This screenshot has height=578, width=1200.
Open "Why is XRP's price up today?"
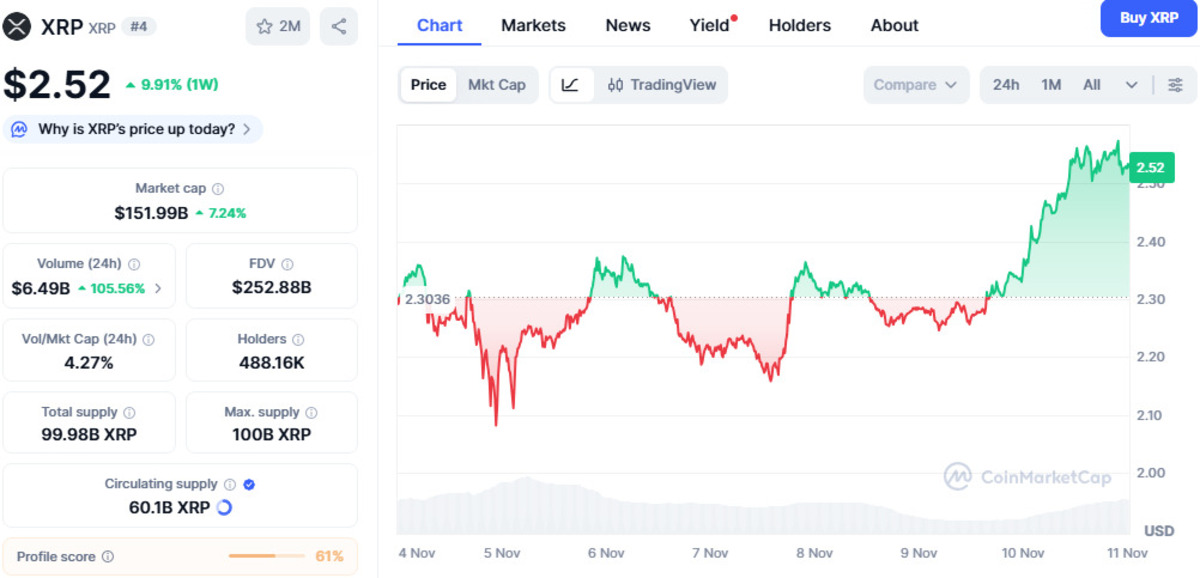point(136,129)
